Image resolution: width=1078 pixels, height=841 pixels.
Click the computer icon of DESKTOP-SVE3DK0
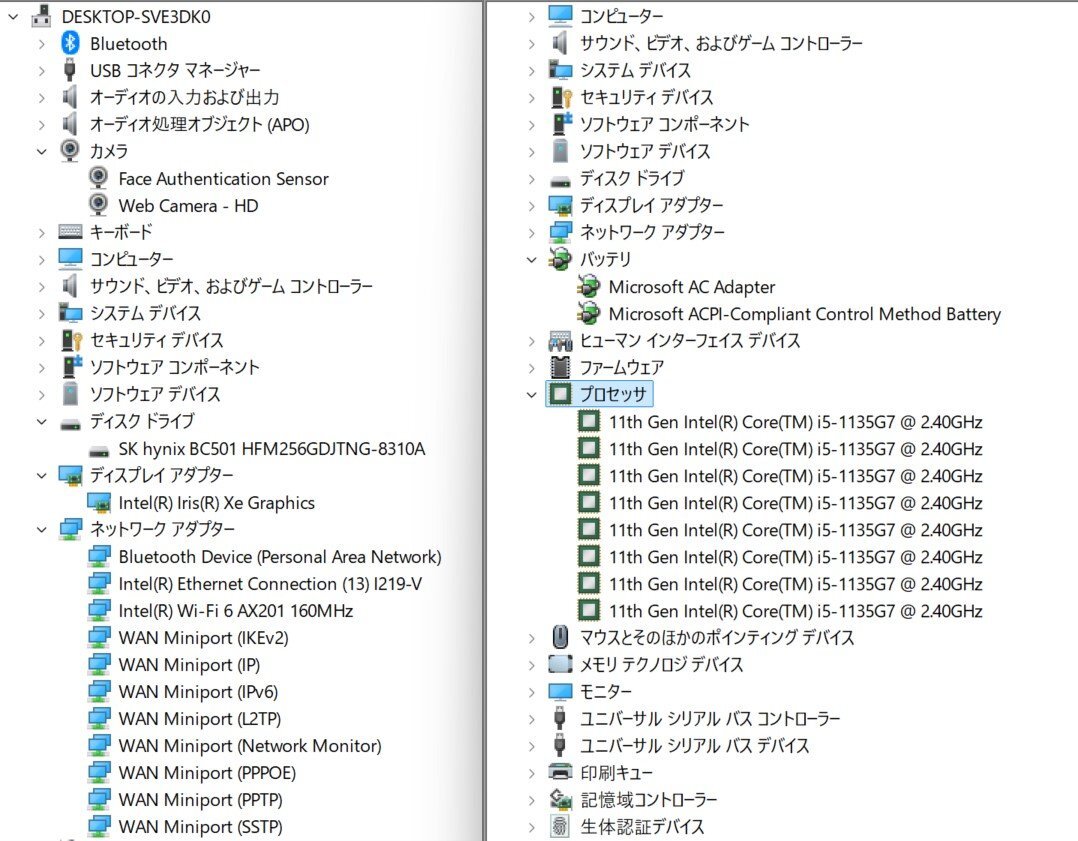point(41,17)
